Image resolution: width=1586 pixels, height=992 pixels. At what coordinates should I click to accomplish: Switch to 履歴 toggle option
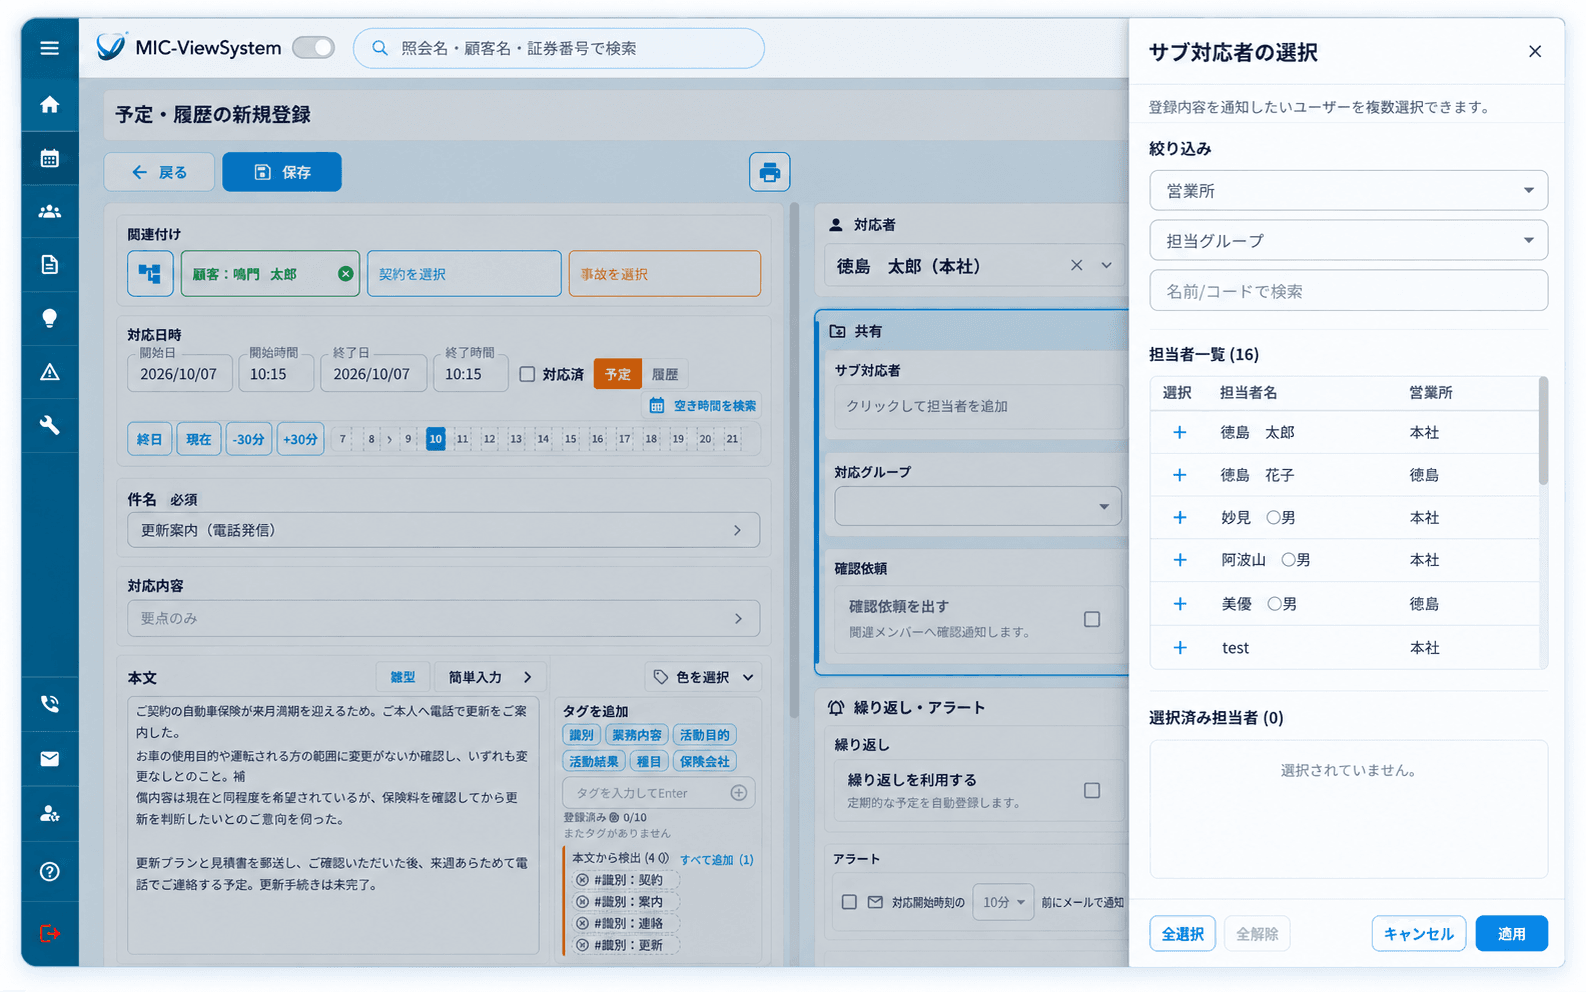pyautogui.click(x=665, y=374)
